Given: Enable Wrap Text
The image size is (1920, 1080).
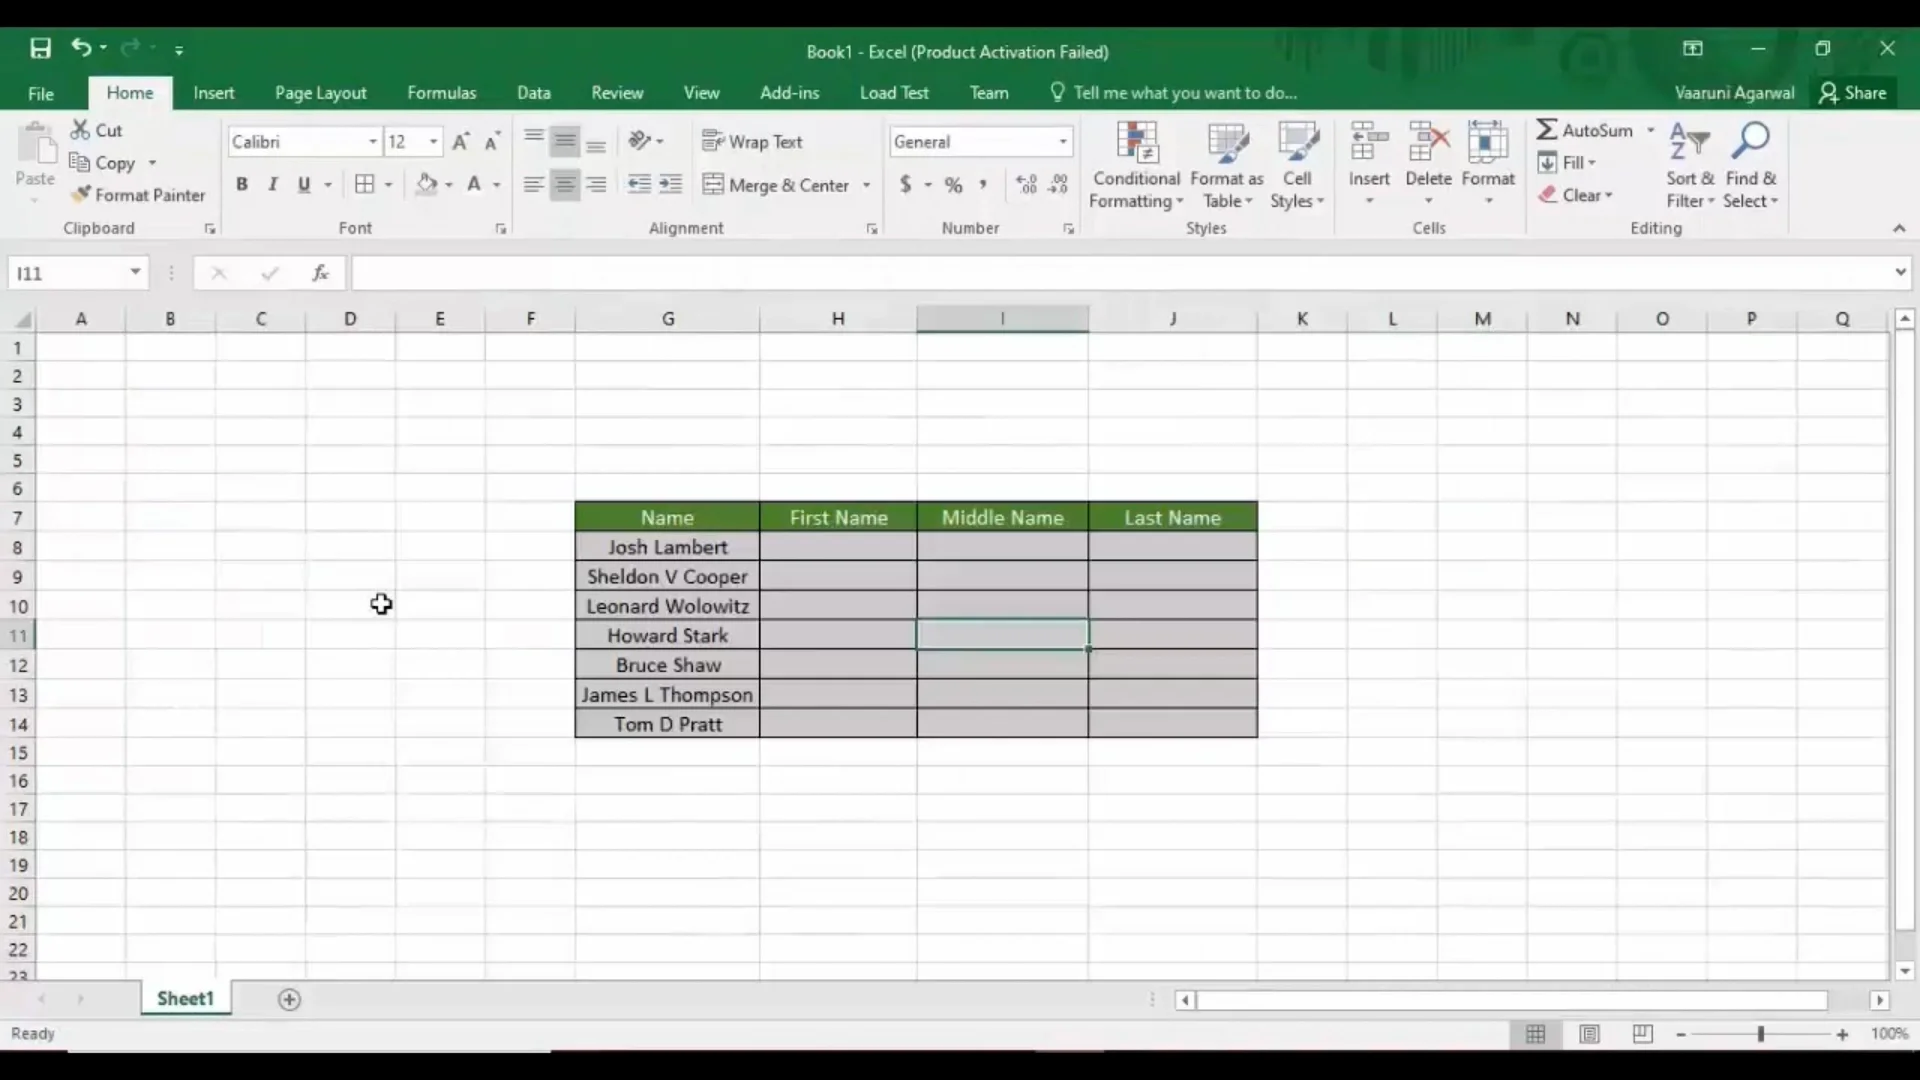Looking at the screenshot, I should click(x=752, y=141).
